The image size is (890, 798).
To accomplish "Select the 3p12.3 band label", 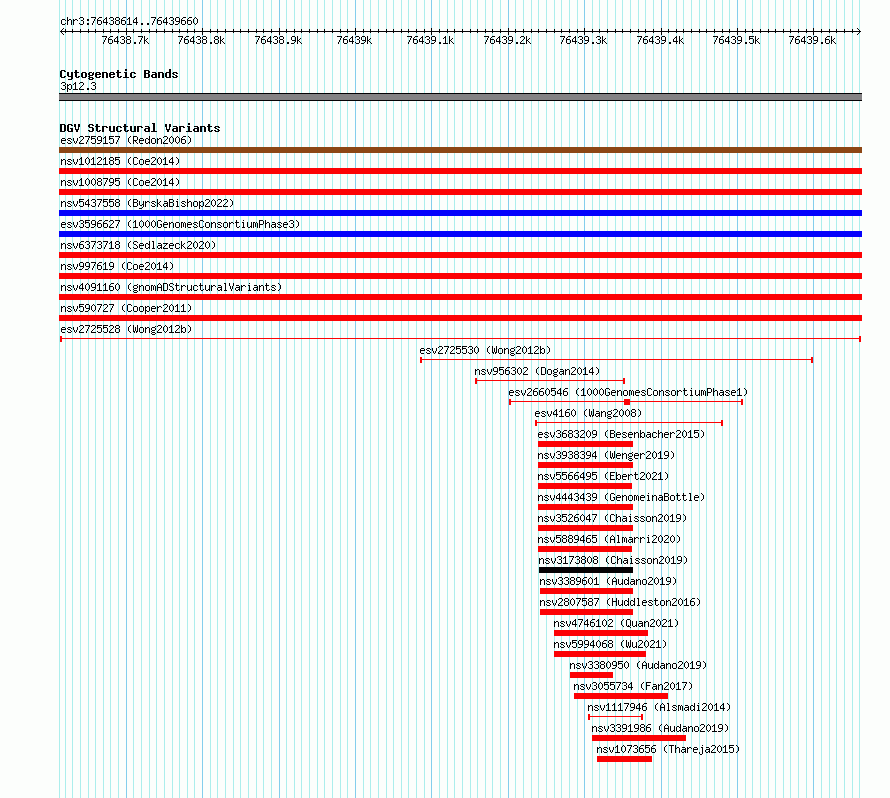I will (x=78, y=86).
